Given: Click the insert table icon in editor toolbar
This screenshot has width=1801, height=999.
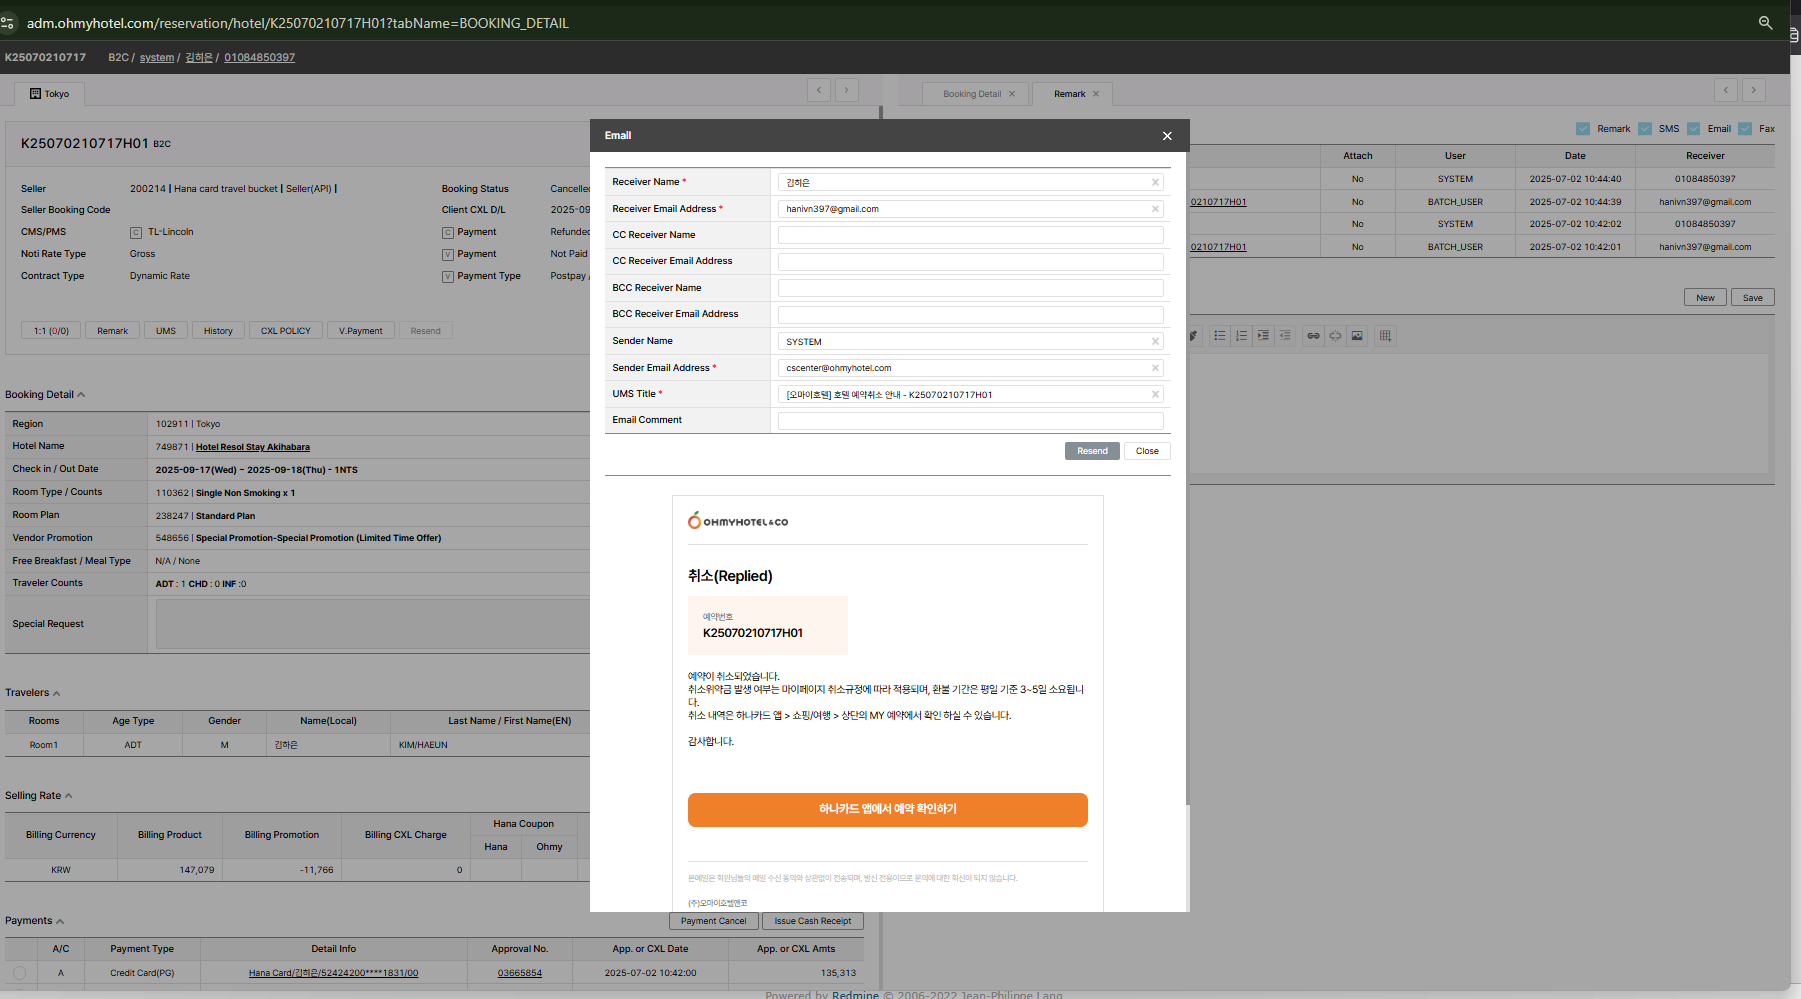Looking at the screenshot, I should (x=1385, y=336).
